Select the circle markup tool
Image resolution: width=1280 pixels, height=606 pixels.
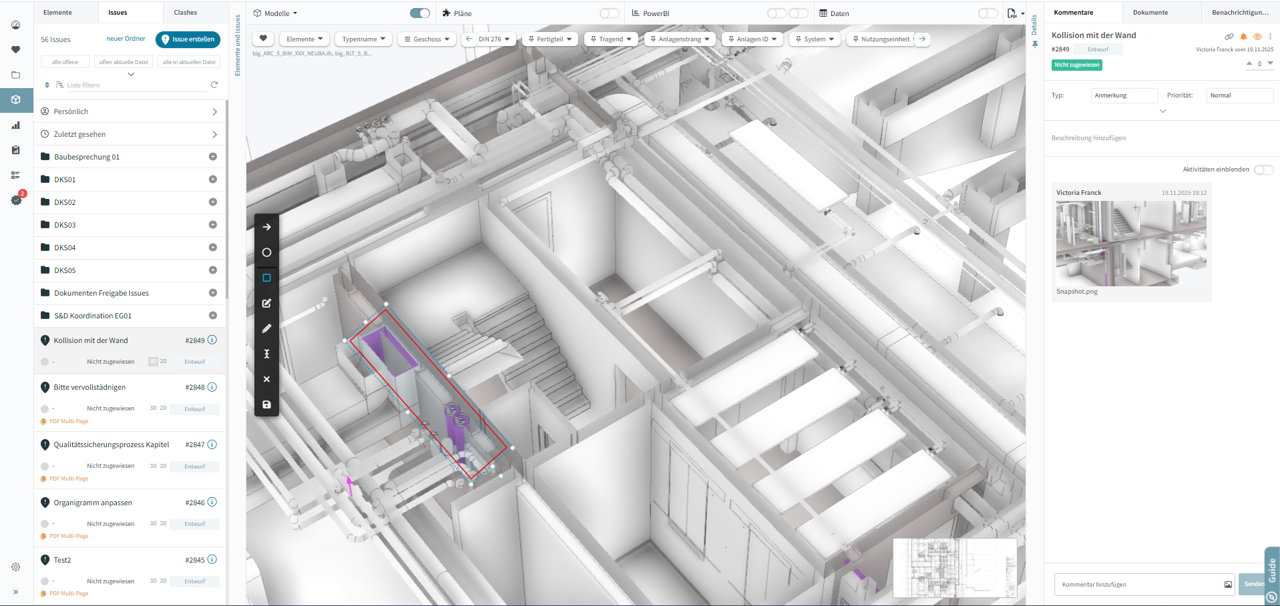[267, 252]
